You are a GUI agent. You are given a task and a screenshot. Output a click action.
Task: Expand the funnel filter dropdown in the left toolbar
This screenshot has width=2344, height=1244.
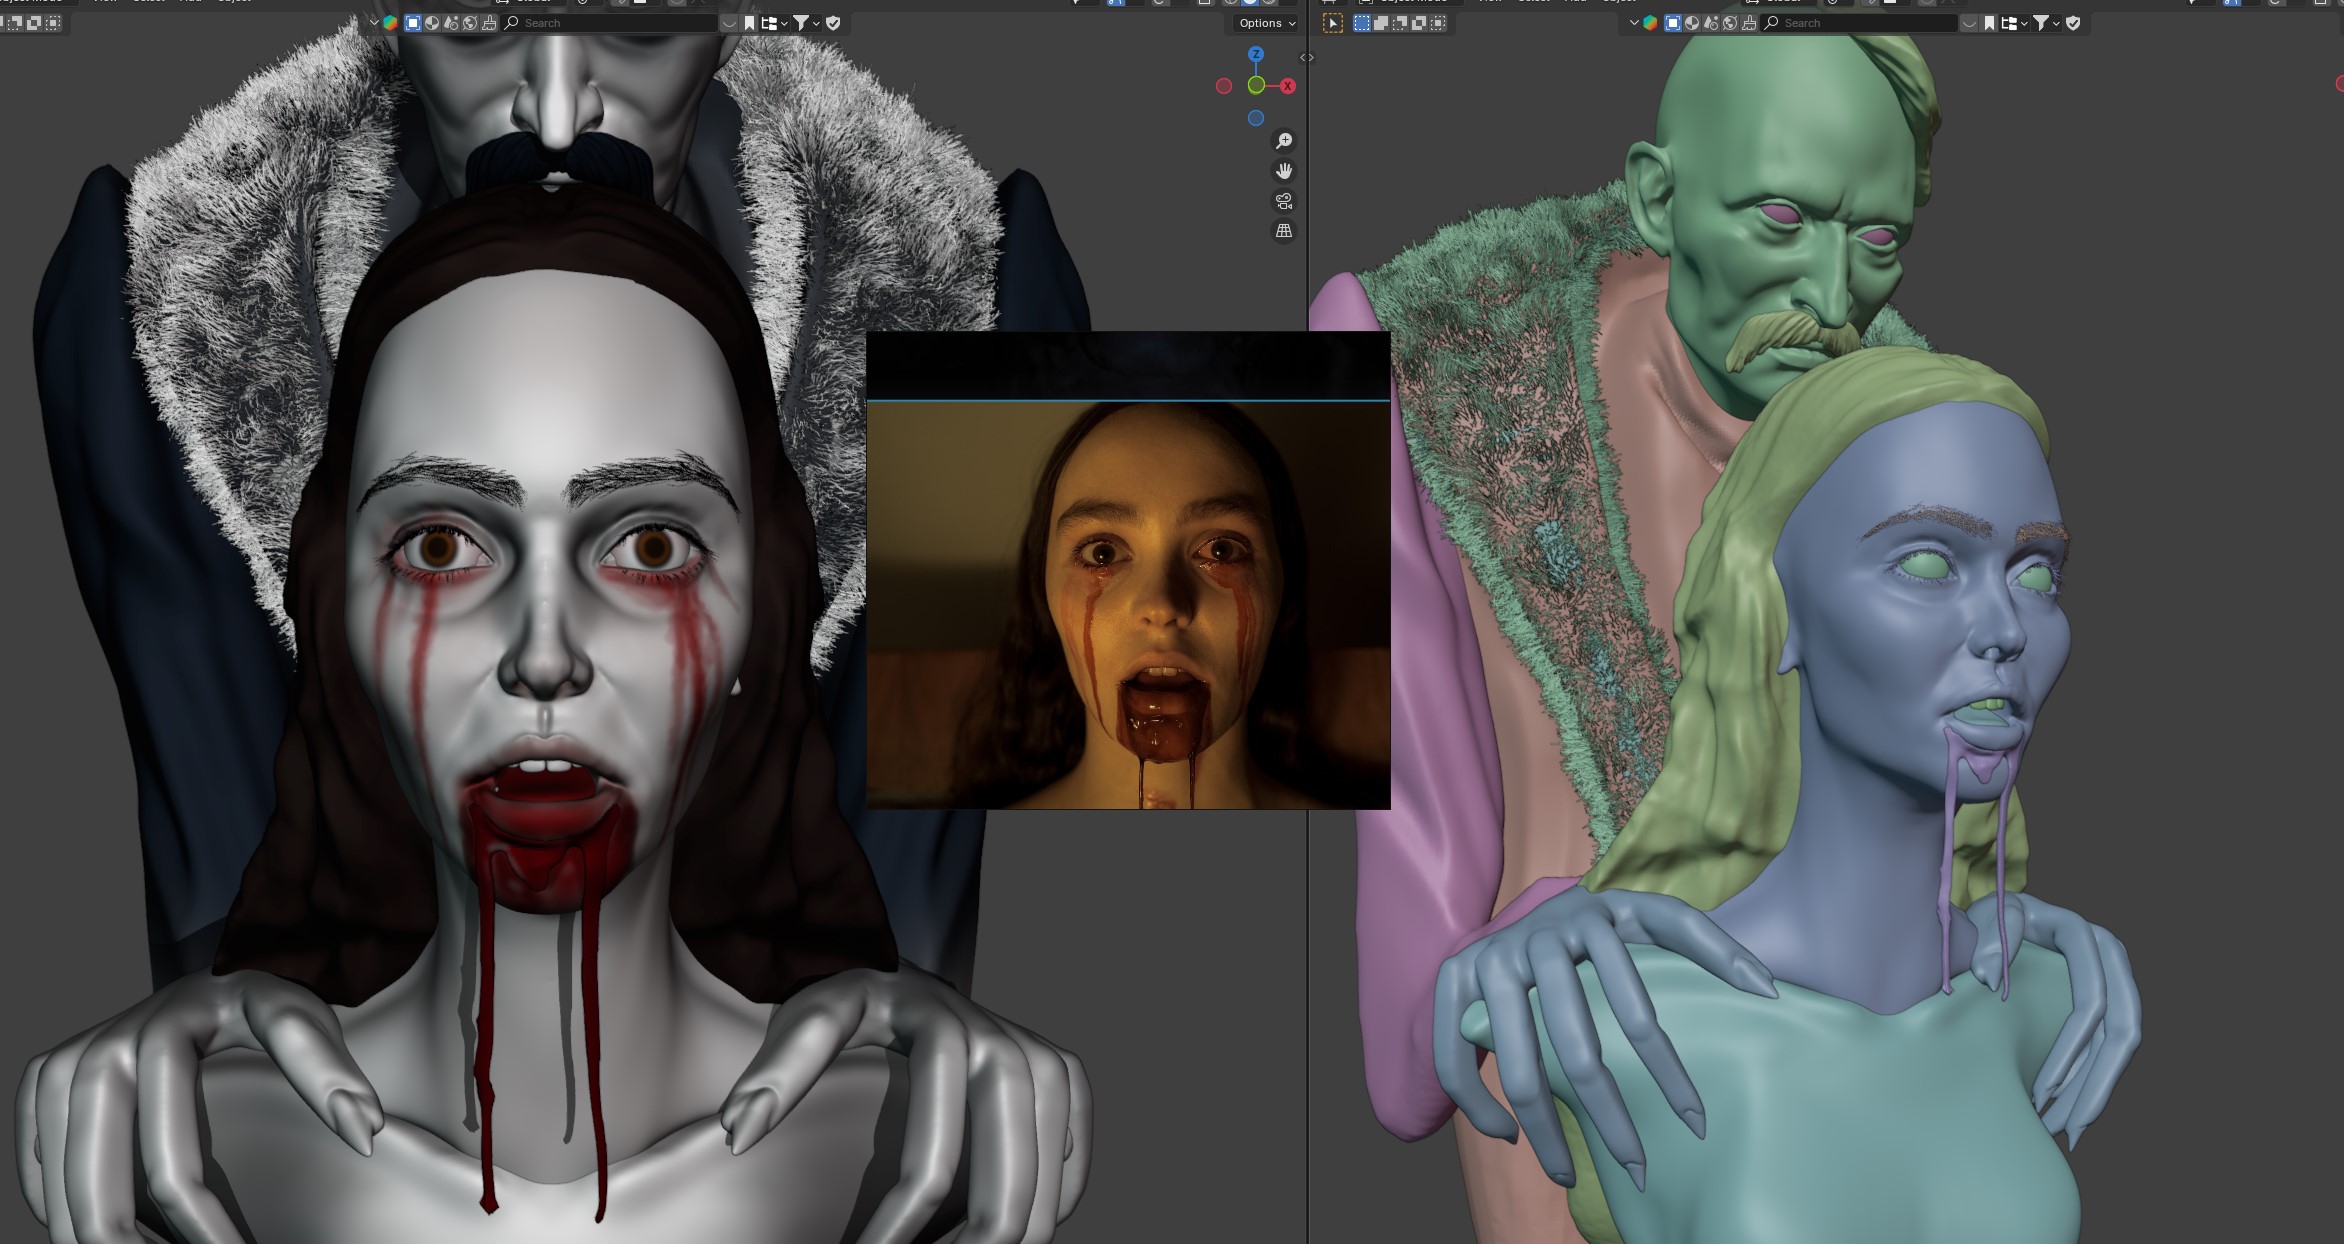click(806, 23)
